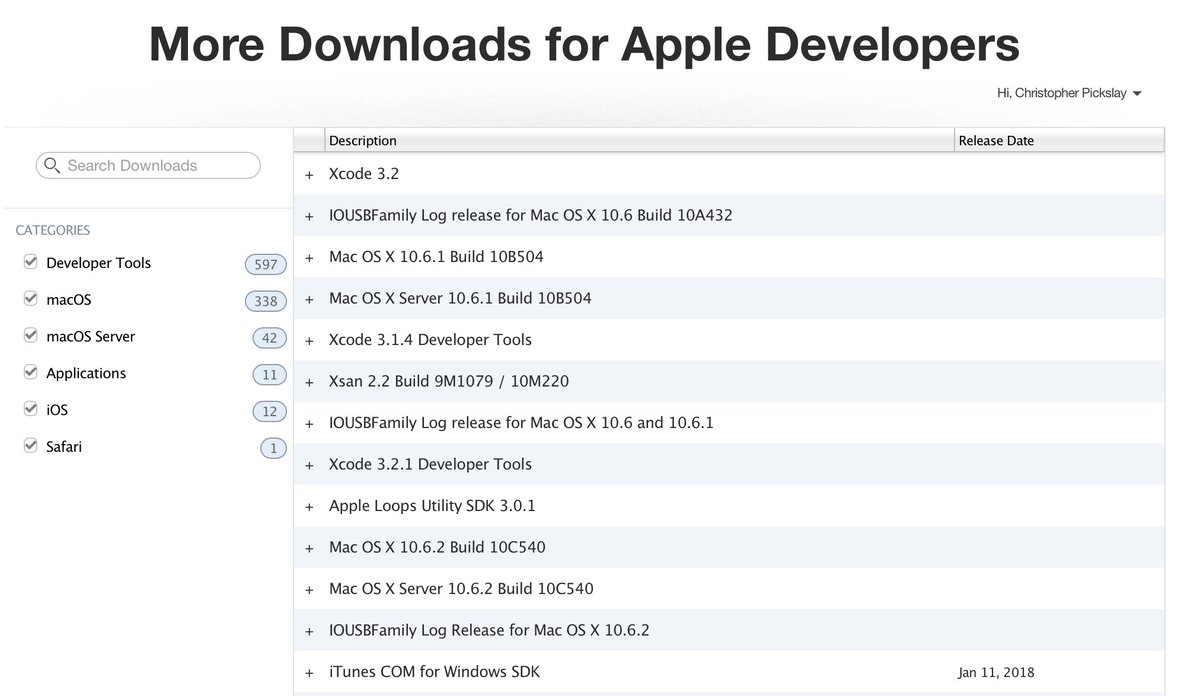Expand the Xcode 3.2 row

coord(309,174)
